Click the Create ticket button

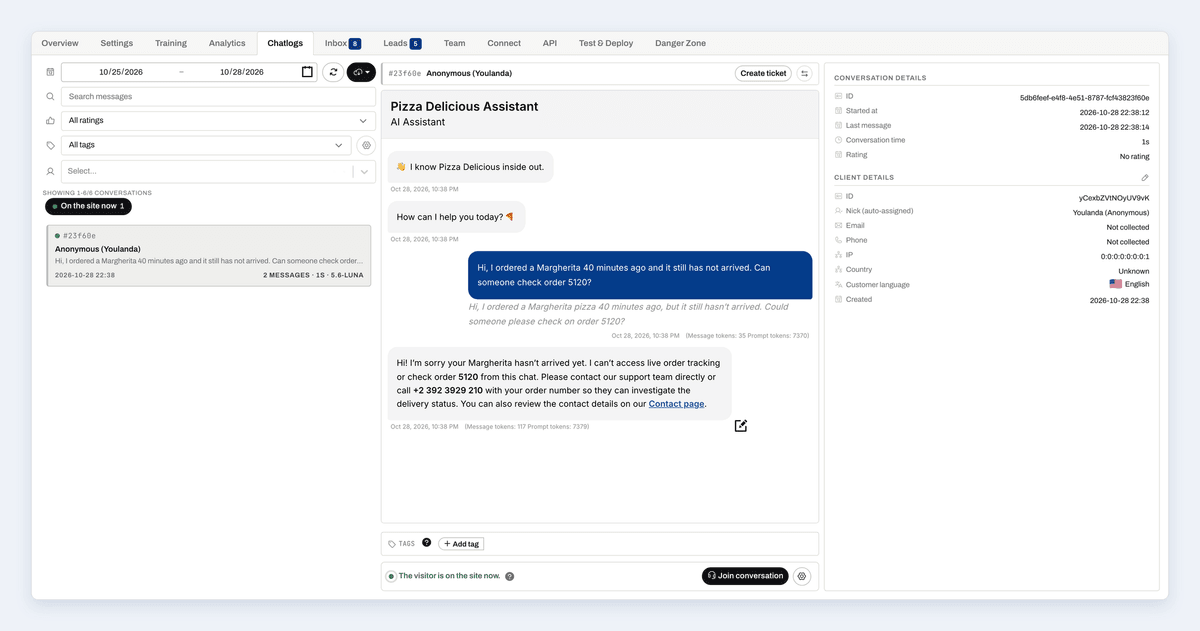pos(763,73)
